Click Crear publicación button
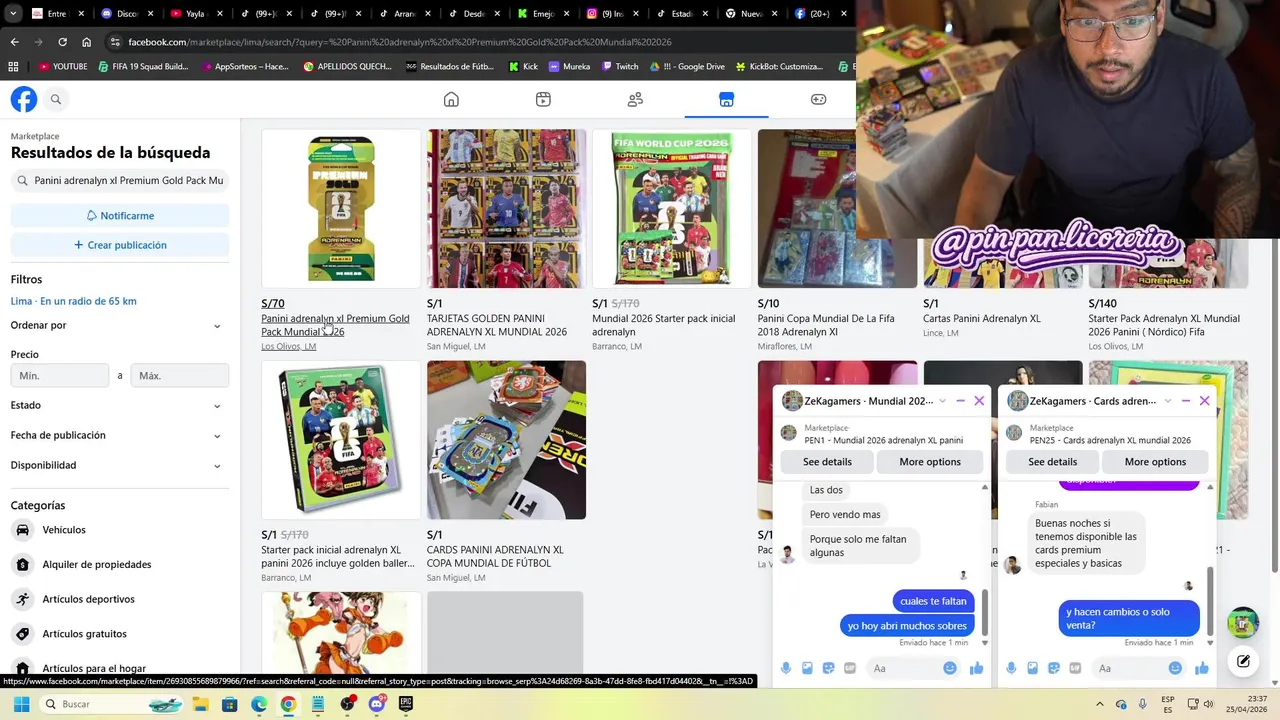Screen dimensions: 1280x720 click(120, 244)
